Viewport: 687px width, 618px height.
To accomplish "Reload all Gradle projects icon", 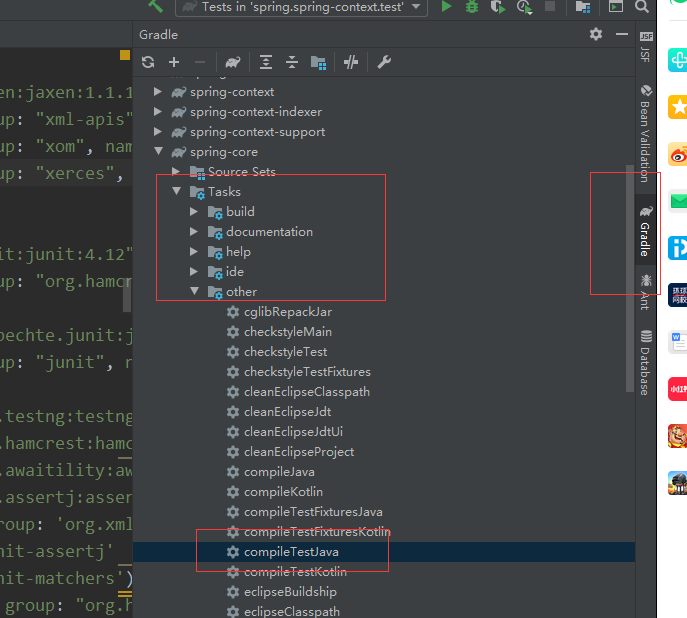I will point(148,62).
